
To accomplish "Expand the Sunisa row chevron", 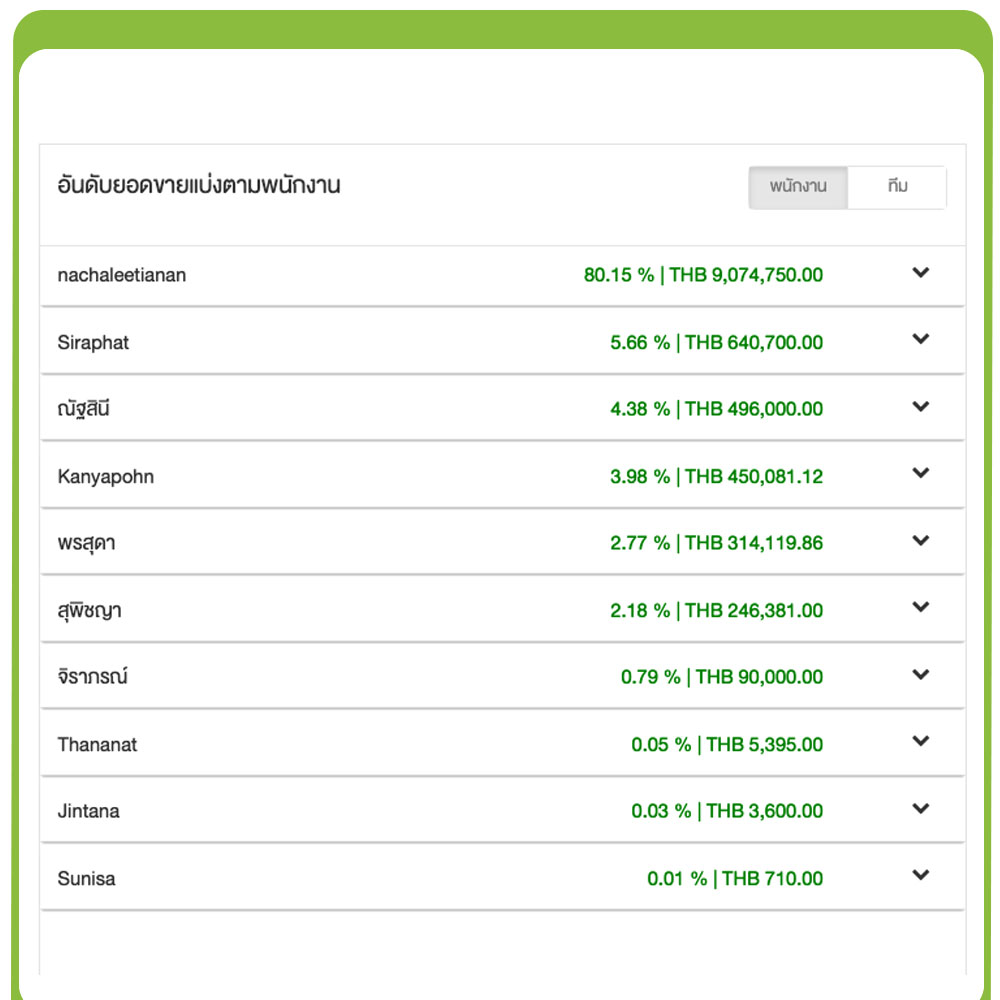I will click(921, 876).
